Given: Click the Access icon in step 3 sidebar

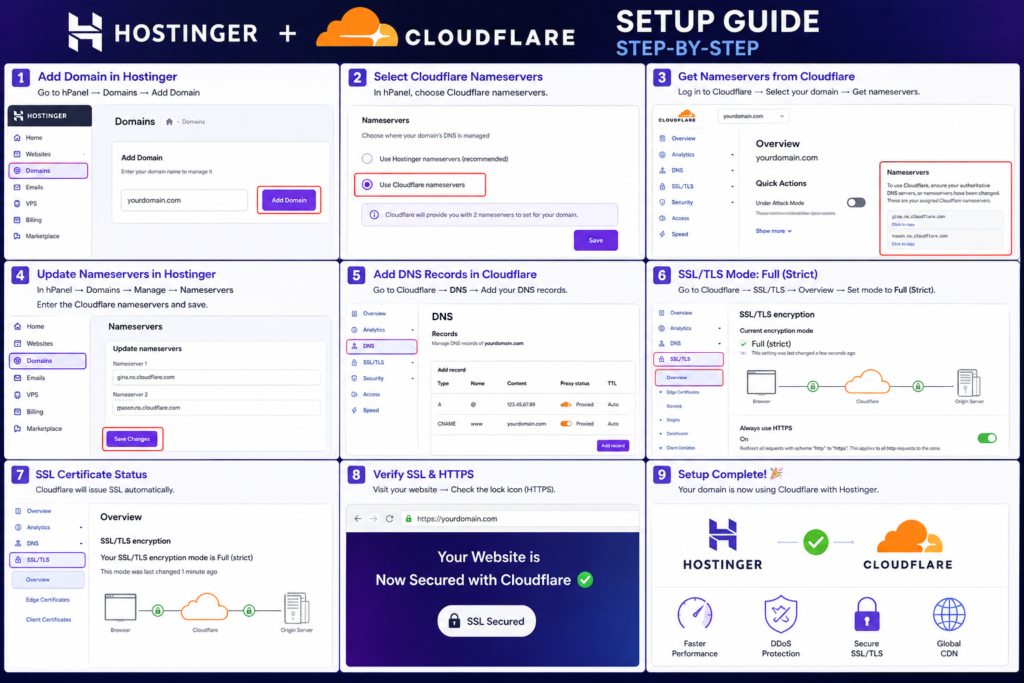Looking at the screenshot, I should 662,218.
